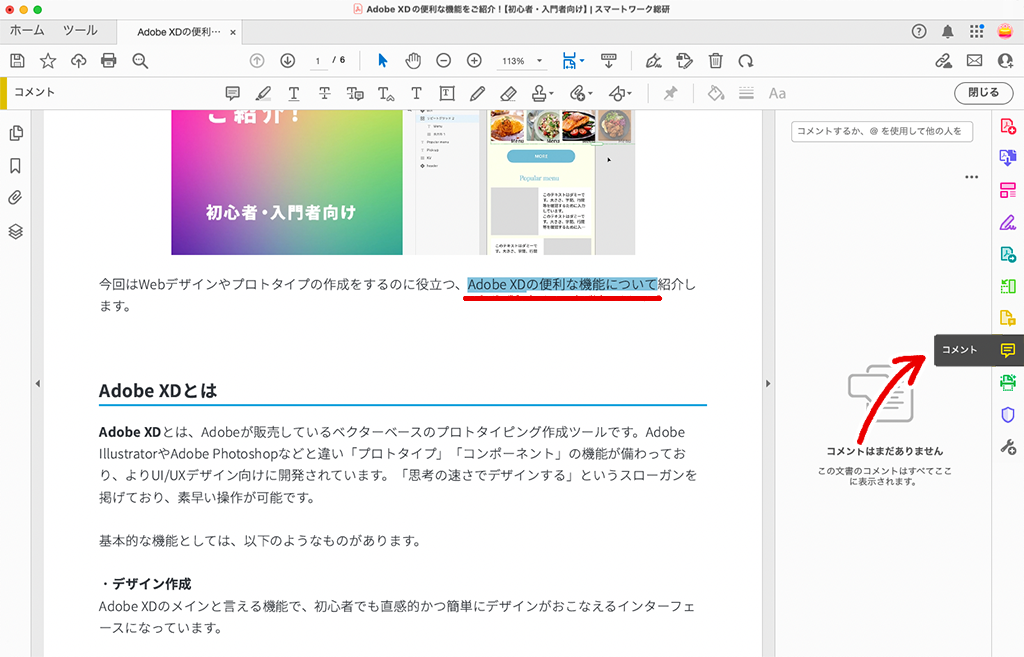
Task: Click the page number field showing 1
Action: click(x=318, y=61)
